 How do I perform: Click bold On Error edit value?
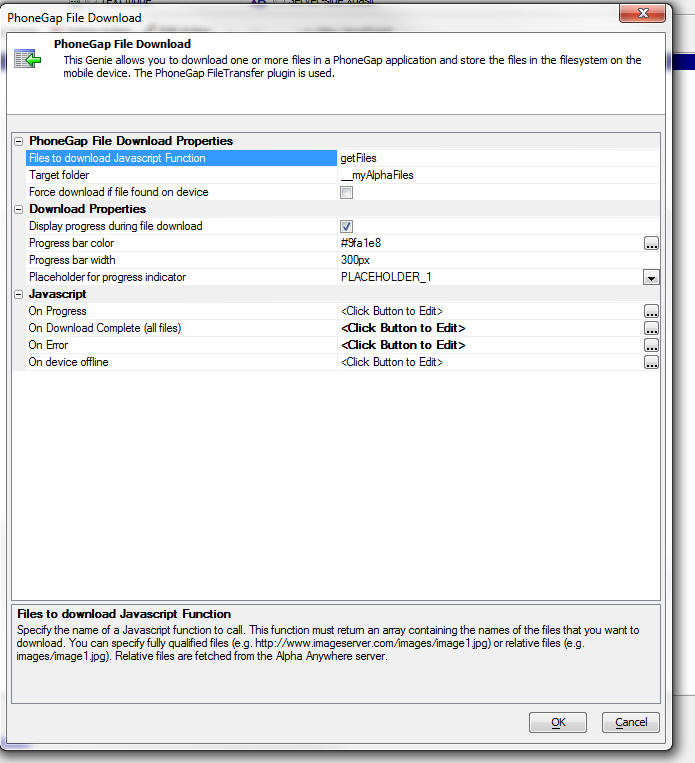[x=403, y=345]
